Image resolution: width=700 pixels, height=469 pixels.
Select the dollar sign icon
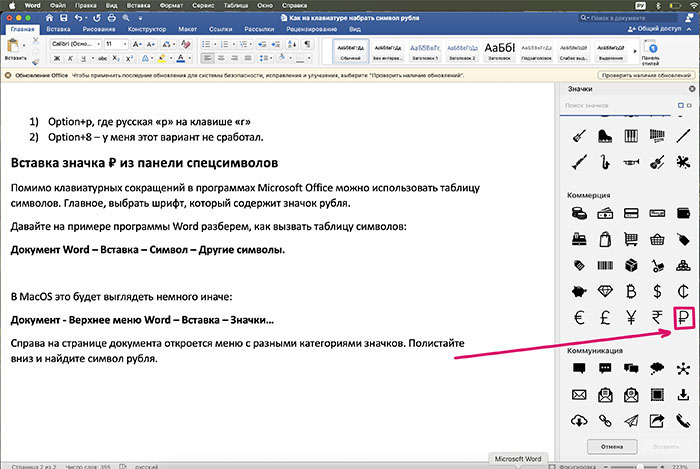pos(657,291)
